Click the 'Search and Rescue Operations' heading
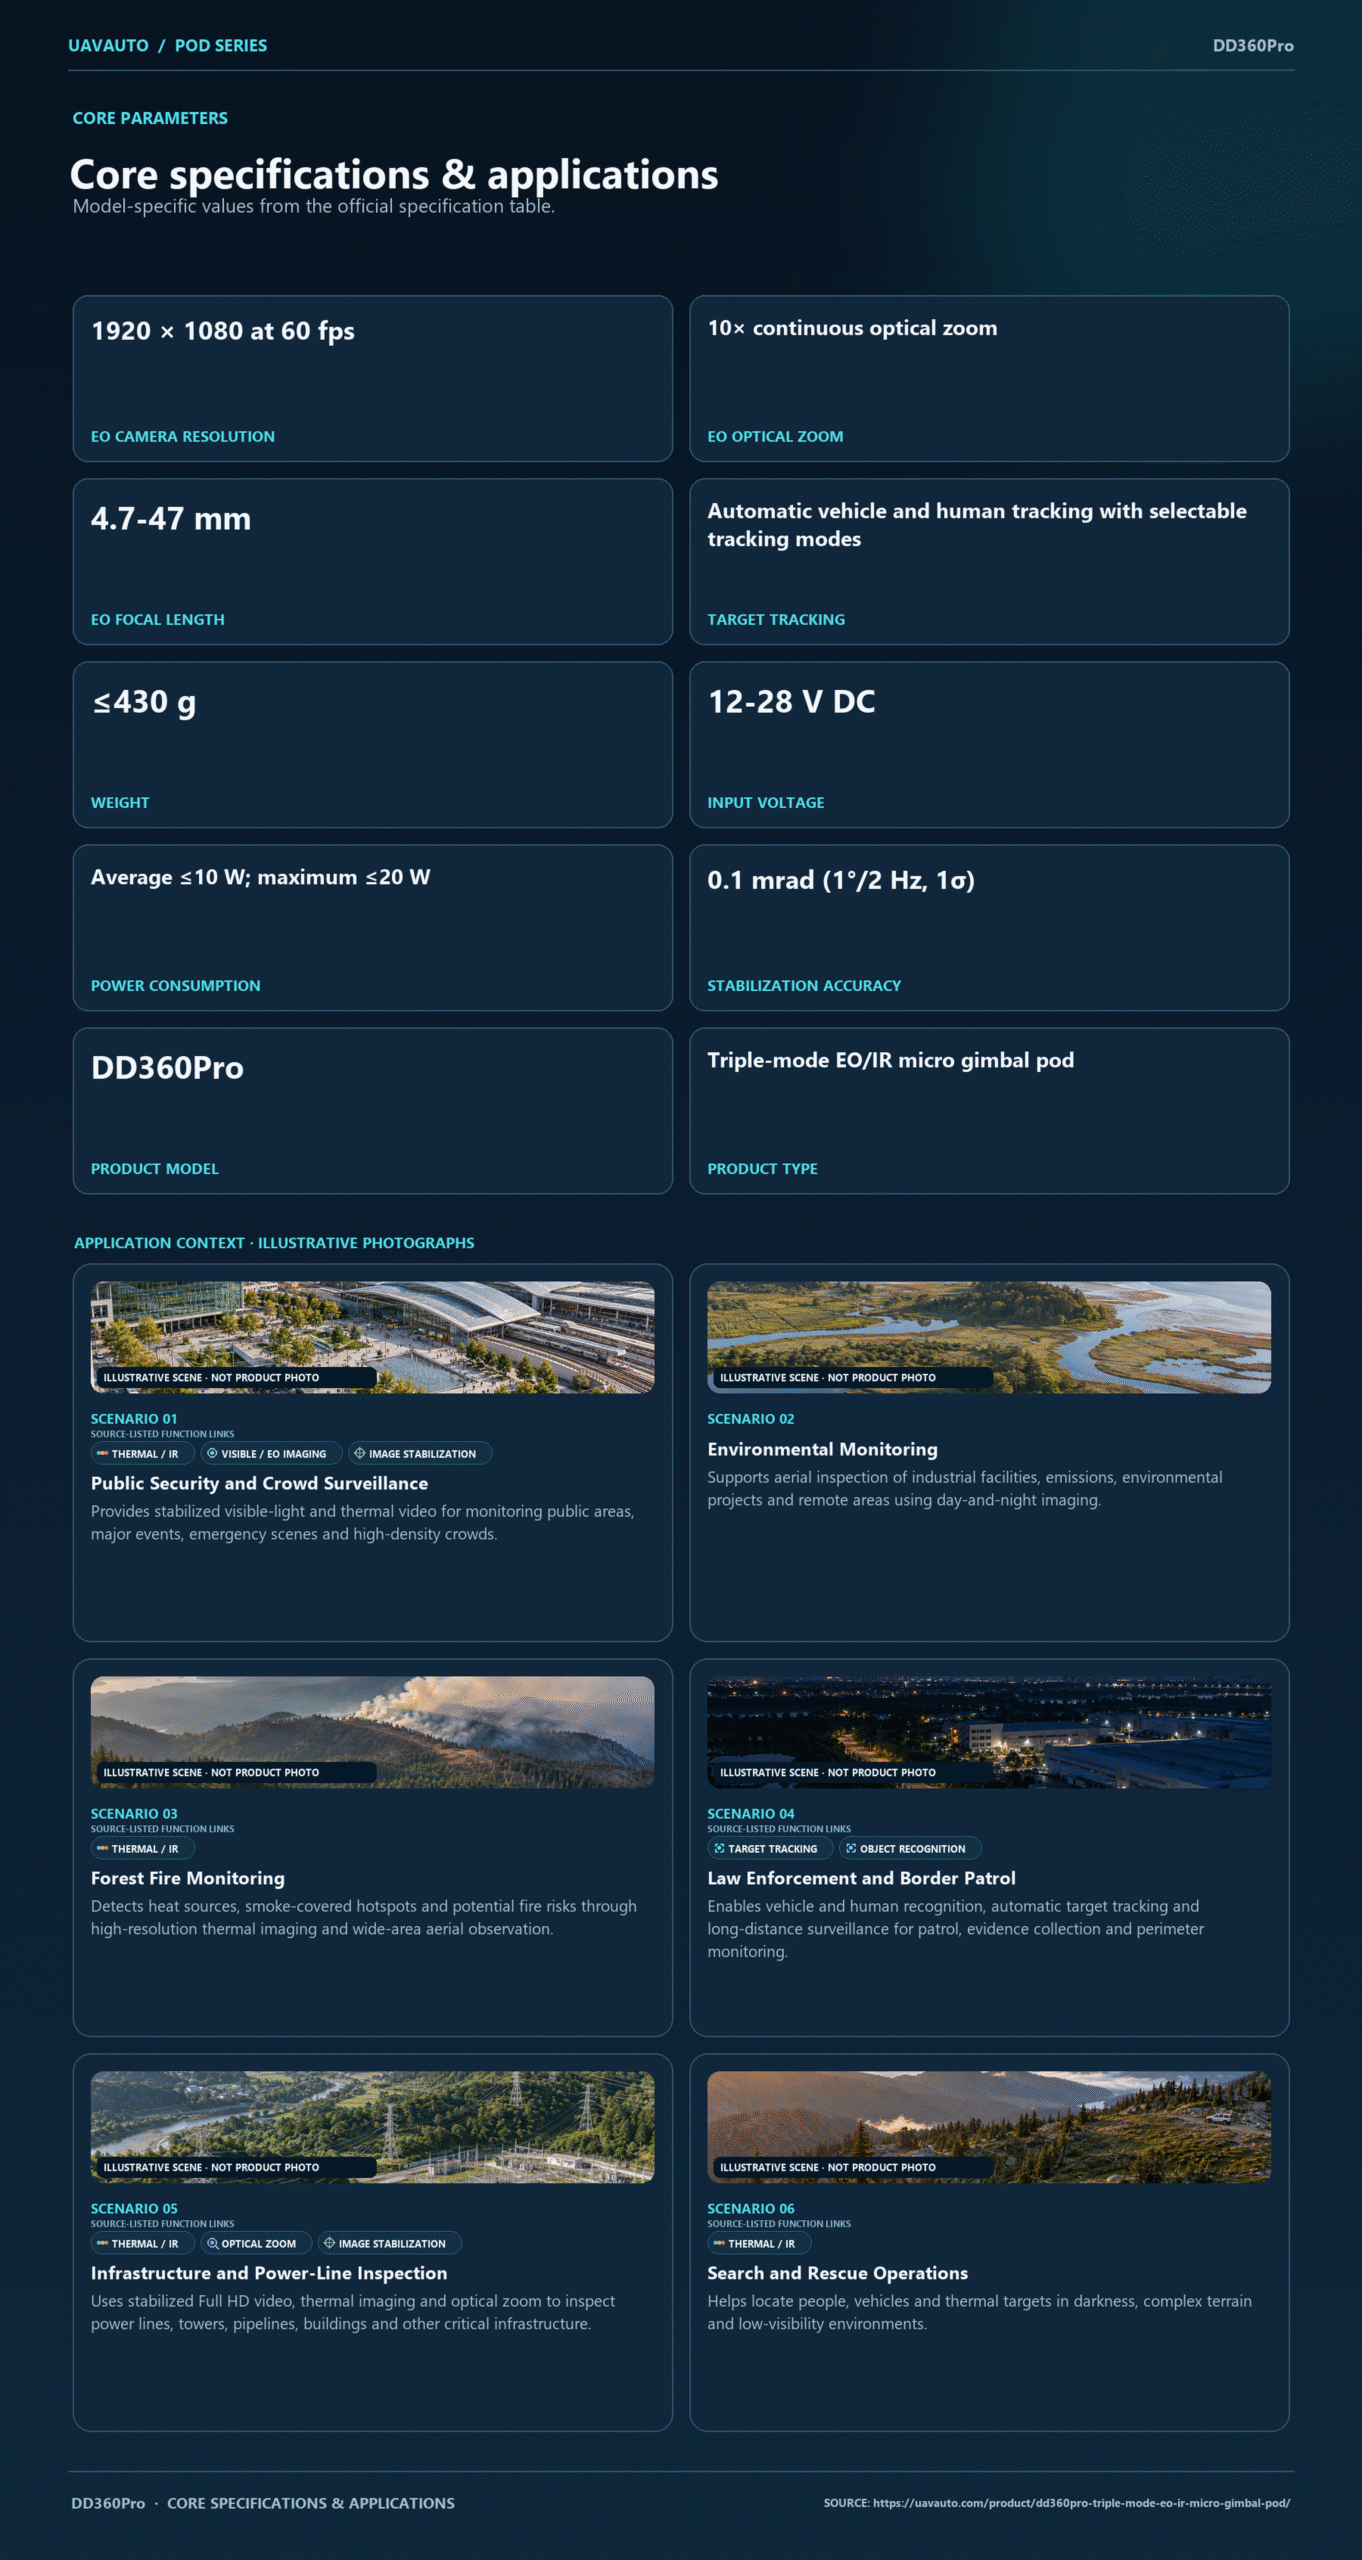The width and height of the screenshot is (1362, 2560). [837, 2273]
